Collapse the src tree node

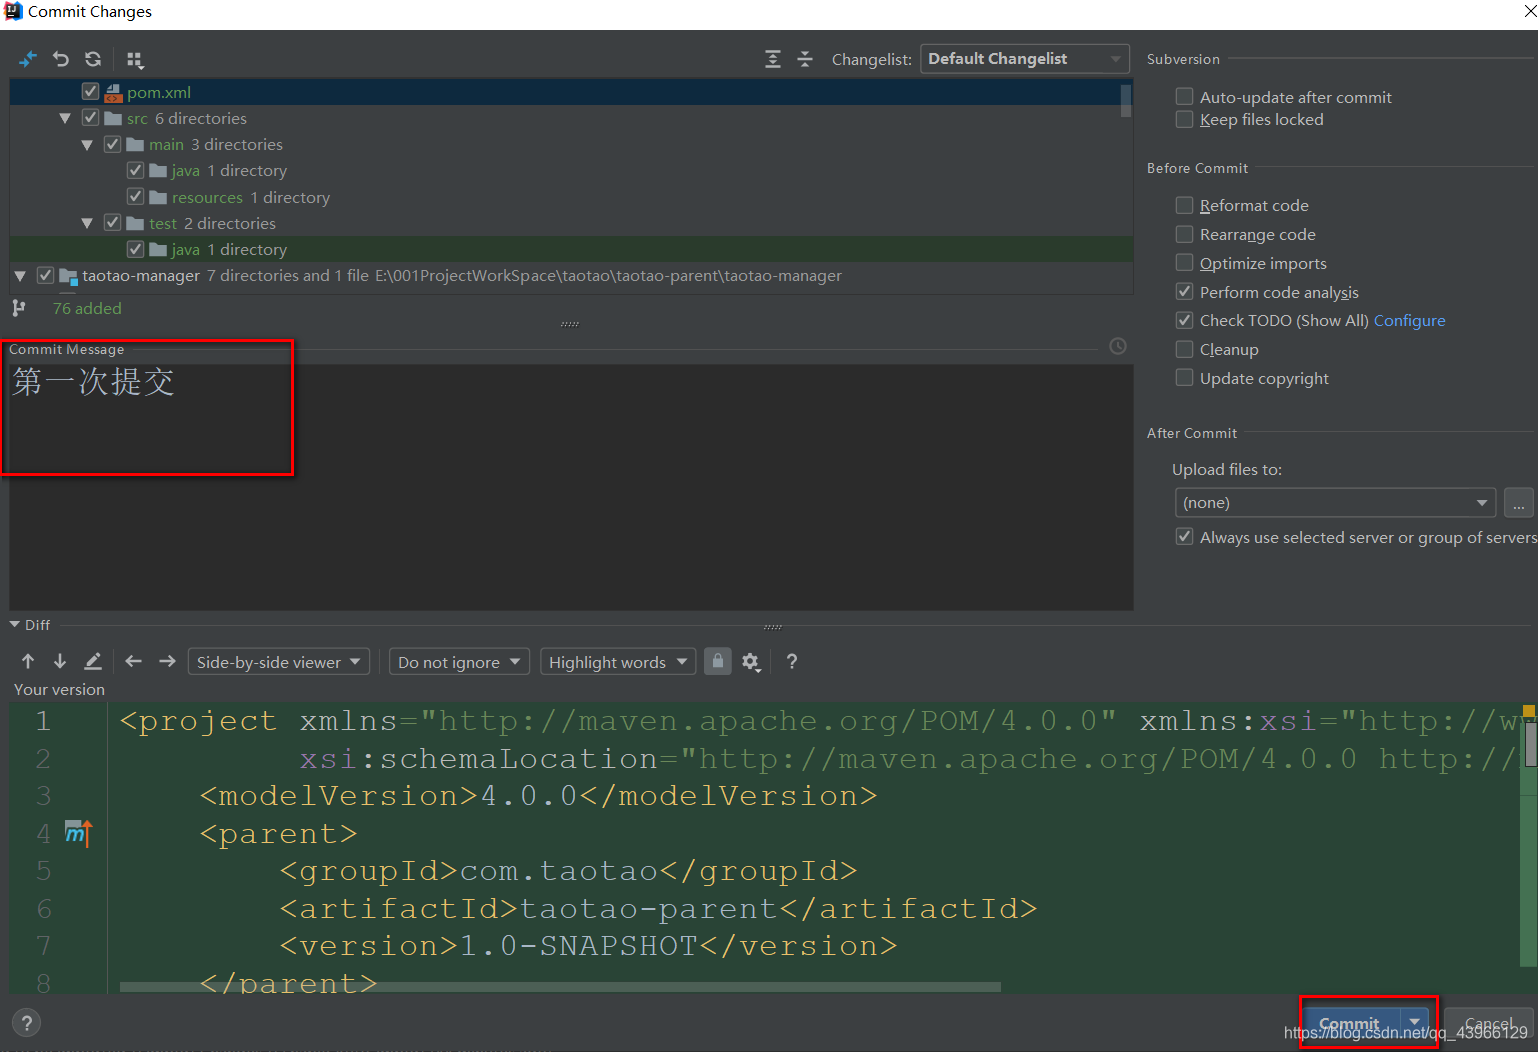65,118
